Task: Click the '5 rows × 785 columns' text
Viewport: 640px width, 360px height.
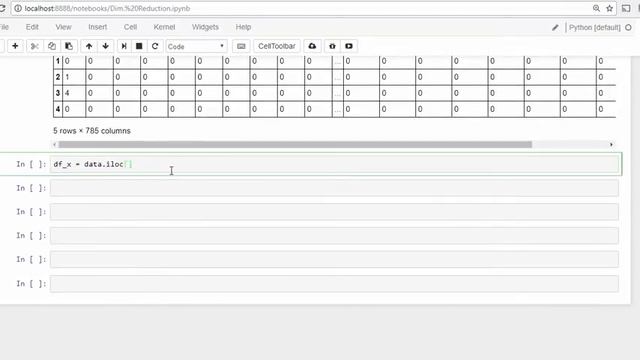Action: coord(92,131)
